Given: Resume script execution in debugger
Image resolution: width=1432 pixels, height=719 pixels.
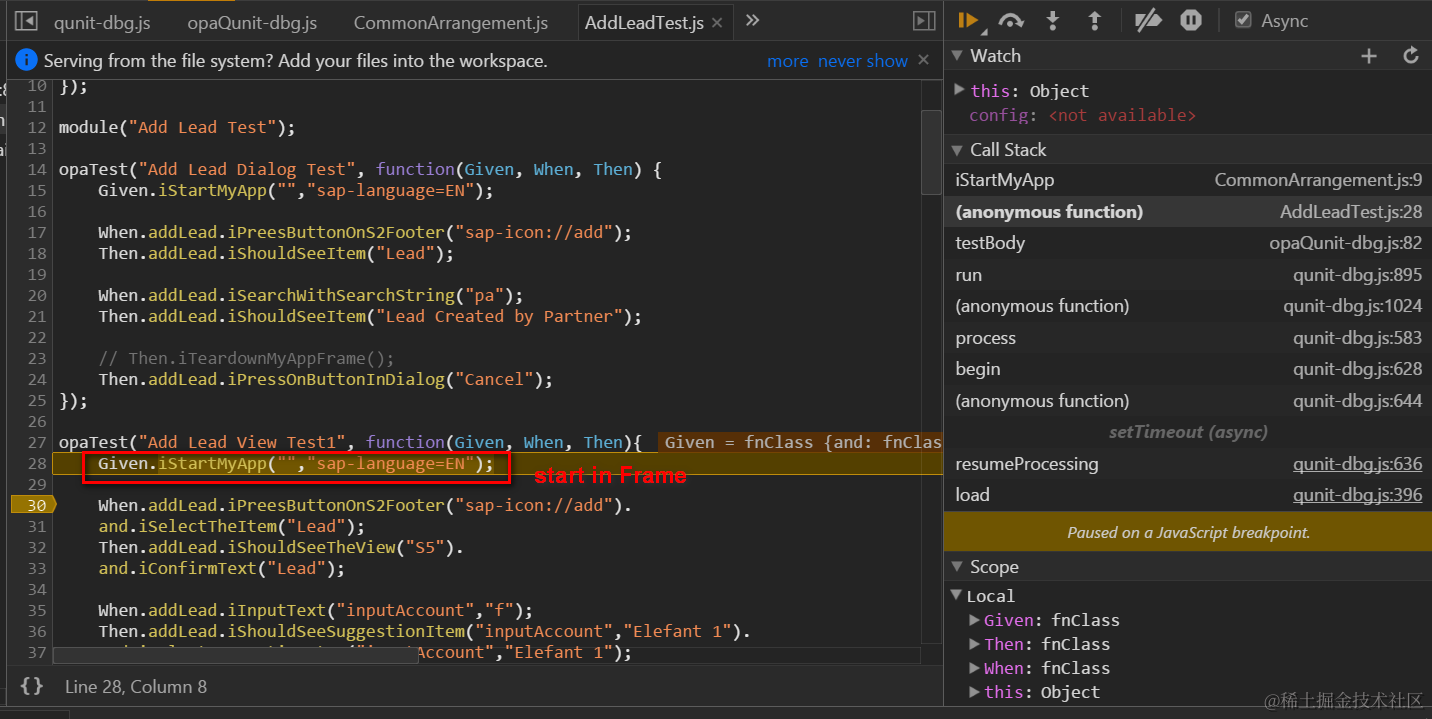Looking at the screenshot, I should (x=968, y=20).
